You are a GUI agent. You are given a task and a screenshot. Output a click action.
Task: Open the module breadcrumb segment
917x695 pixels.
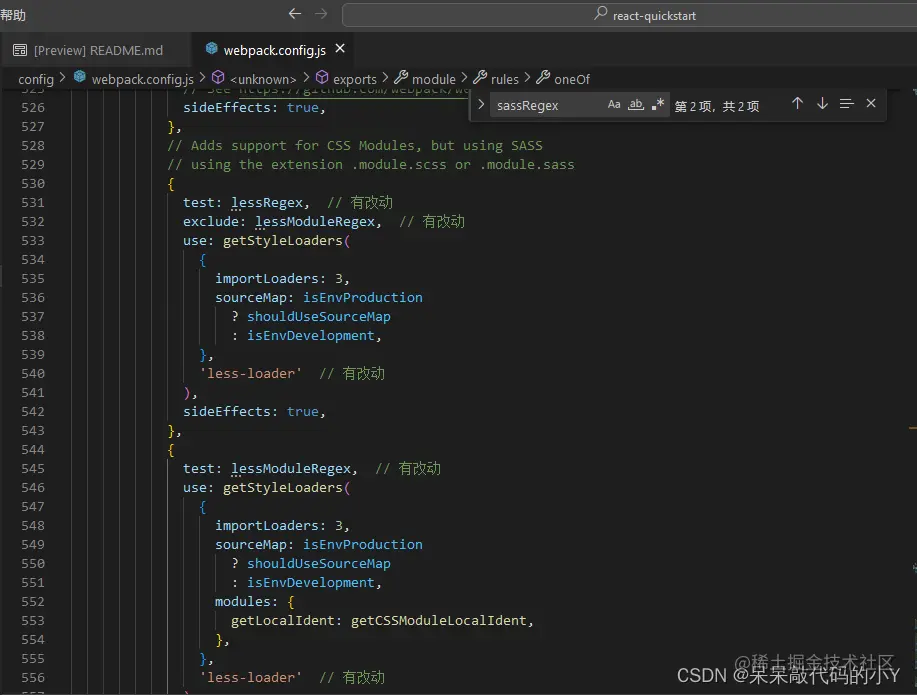click(x=433, y=79)
